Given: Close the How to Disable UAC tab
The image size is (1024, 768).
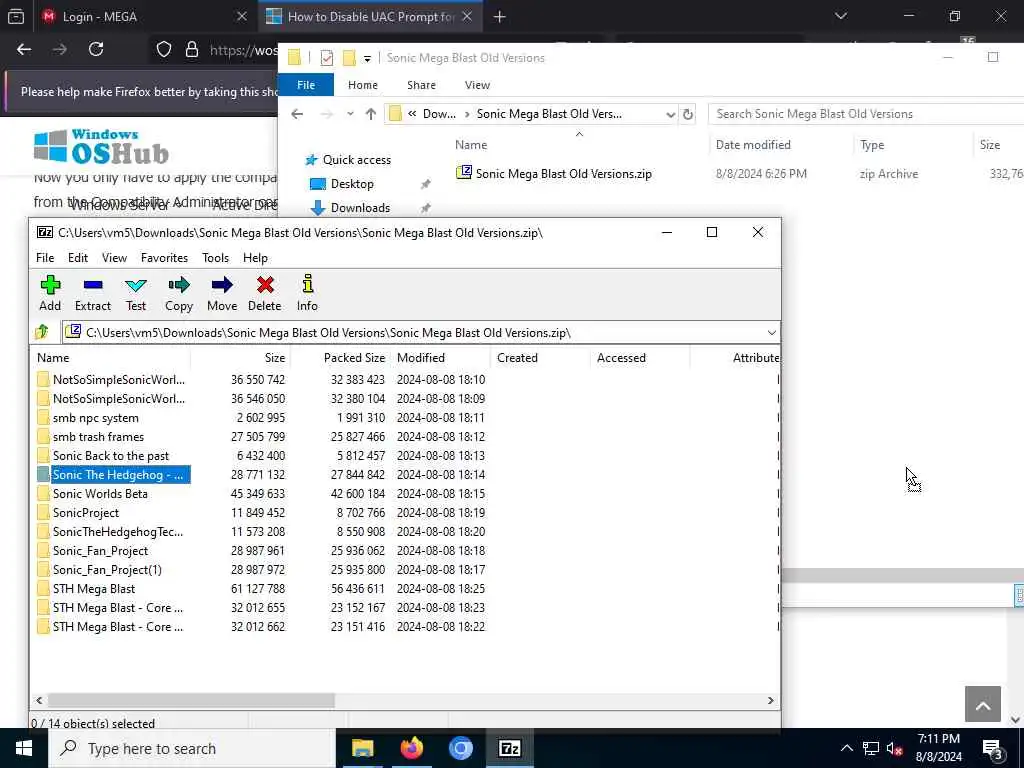Looking at the screenshot, I should [x=467, y=17].
